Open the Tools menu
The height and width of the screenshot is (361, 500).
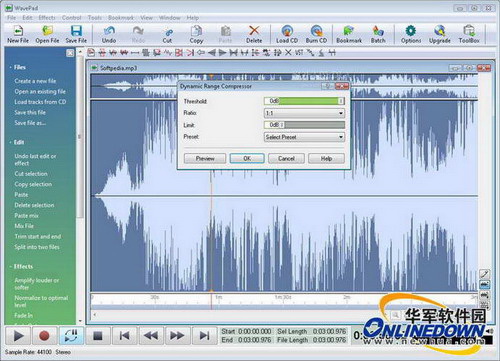click(x=95, y=18)
